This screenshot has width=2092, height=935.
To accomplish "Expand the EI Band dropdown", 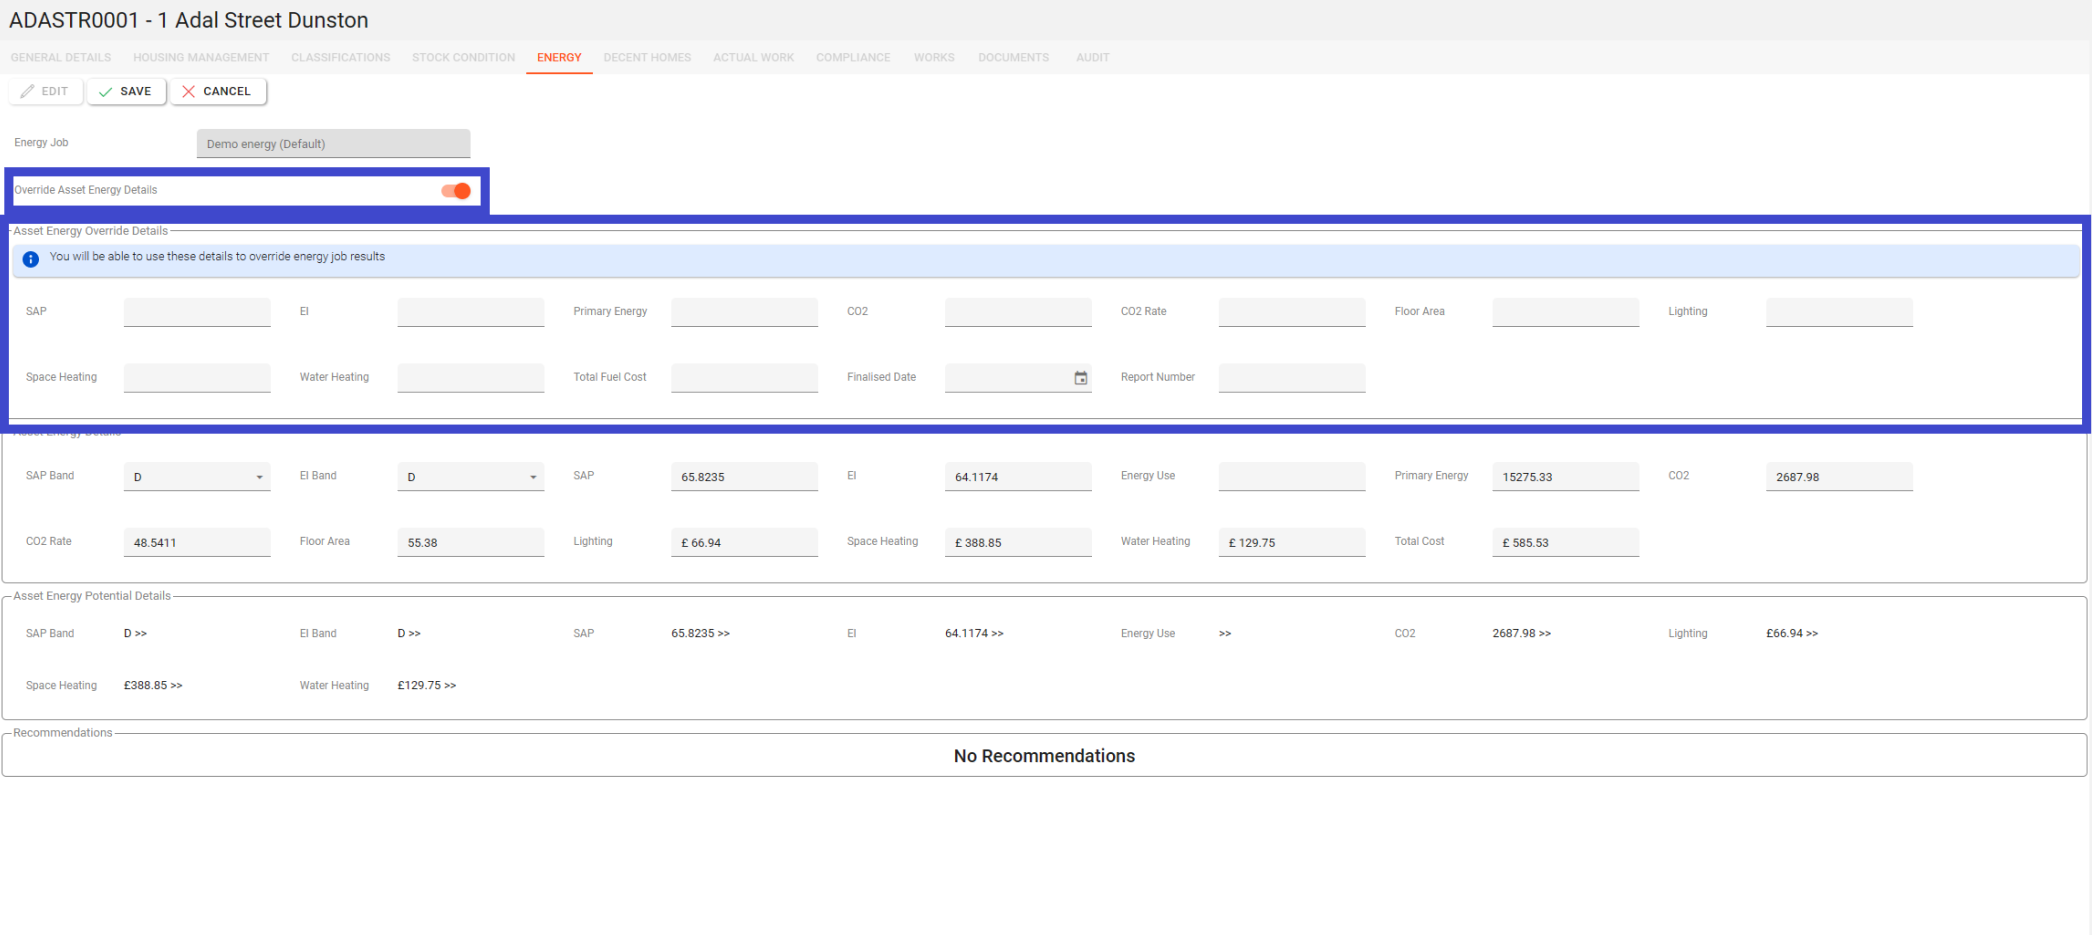I will point(470,477).
